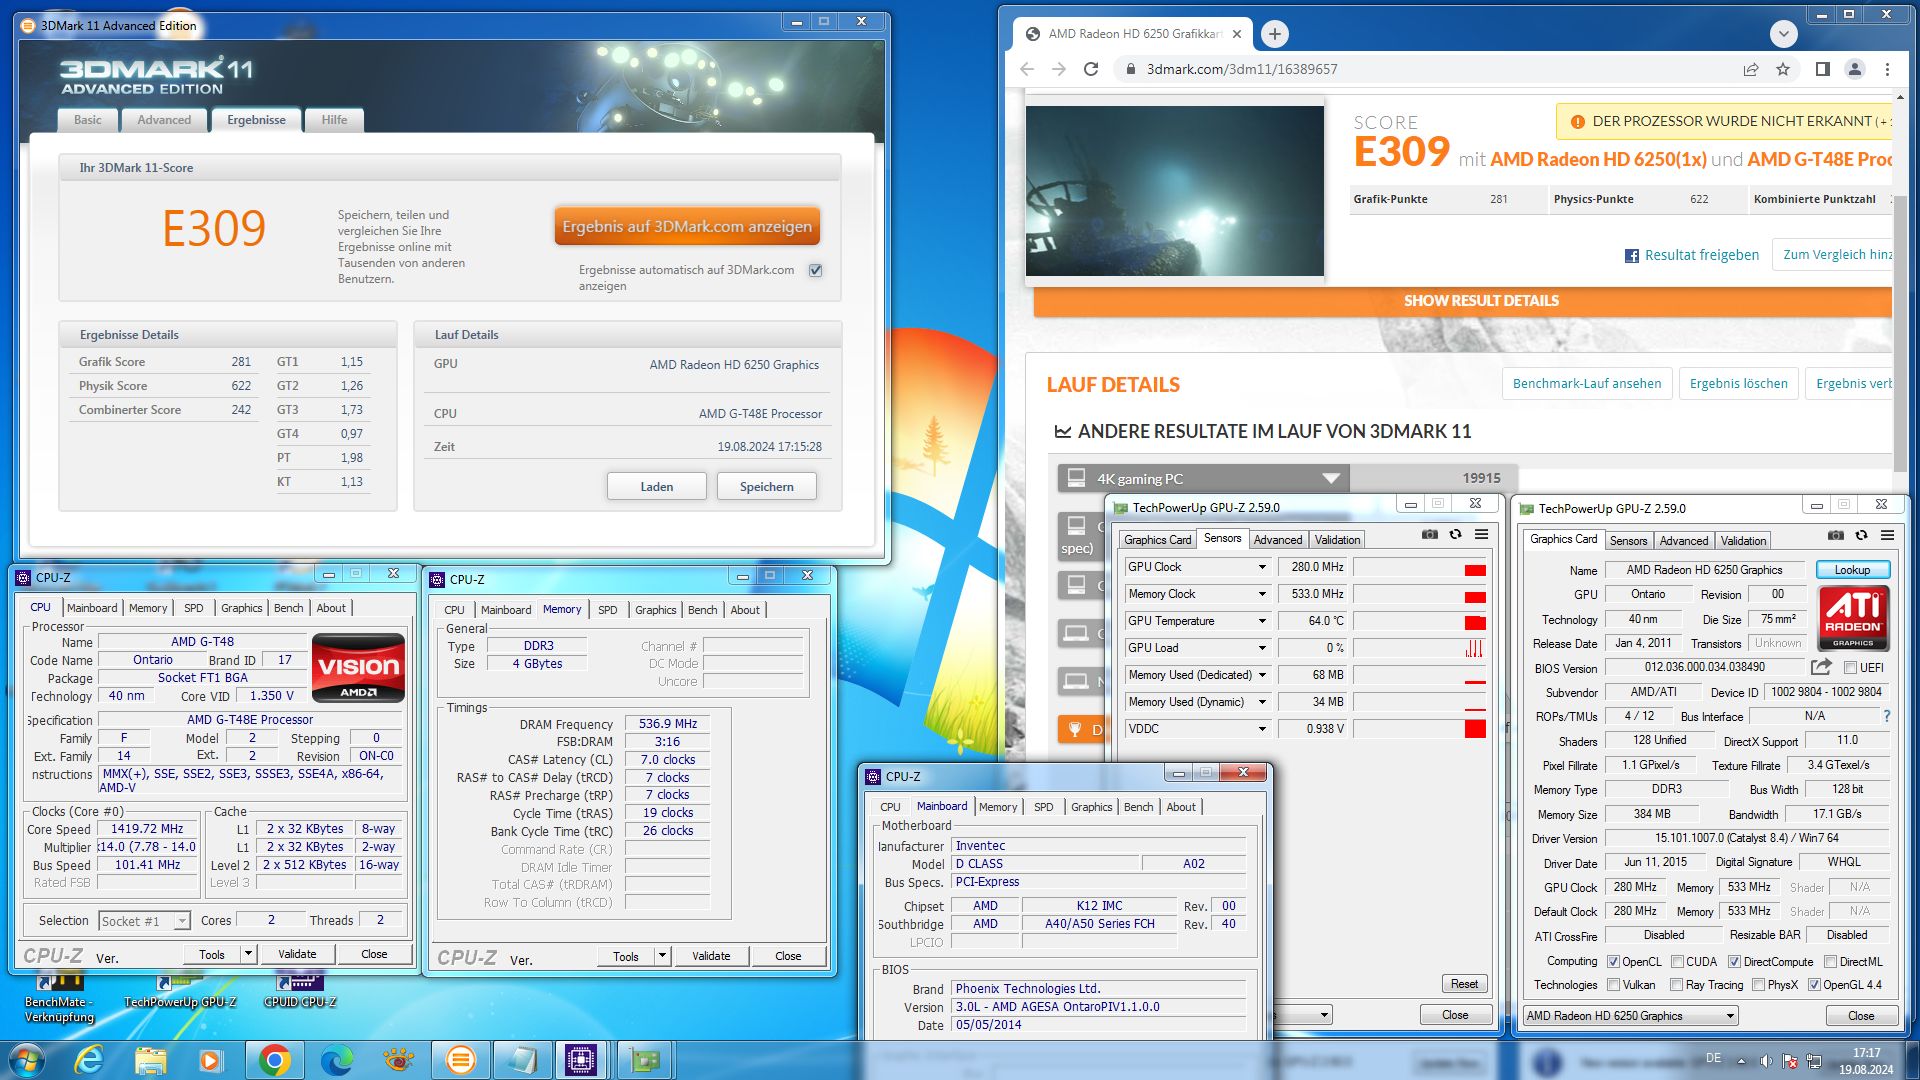Open the SPD tab in the CPU-Z Memory window
The height and width of the screenshot is (1080, 1920).
pos(607,610)
